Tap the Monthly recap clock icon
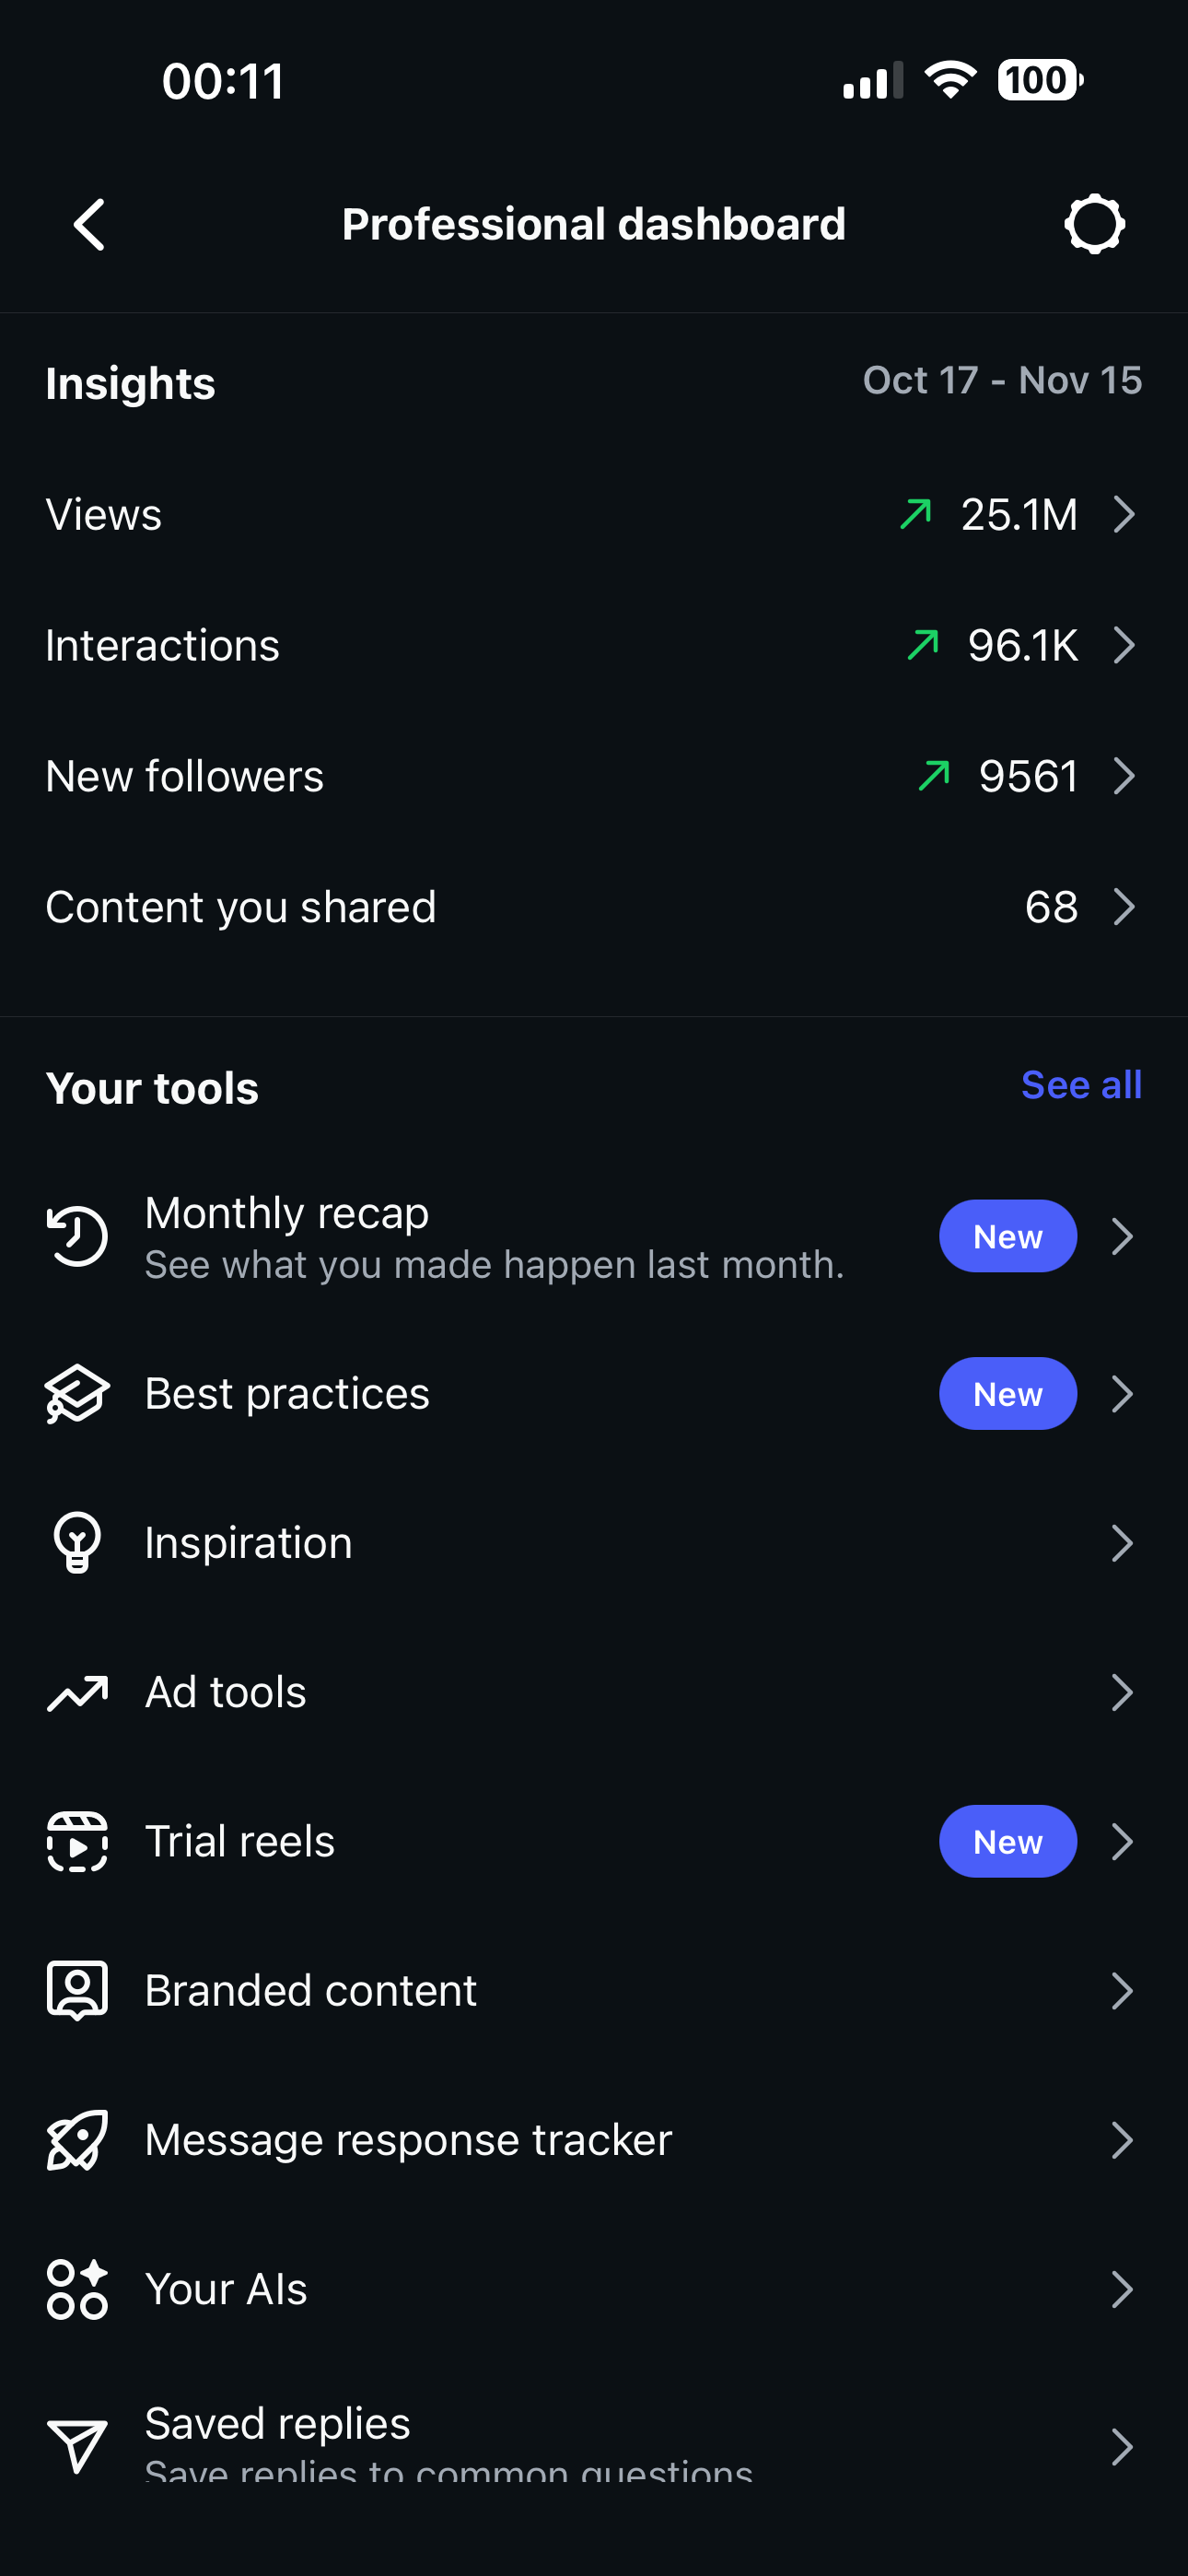 point(77,1237)
